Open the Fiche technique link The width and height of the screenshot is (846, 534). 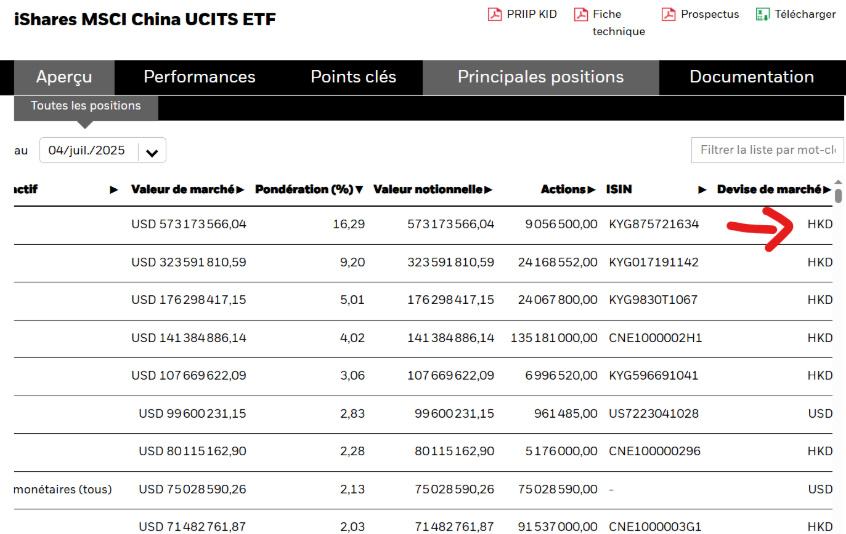tap(619, 23)
